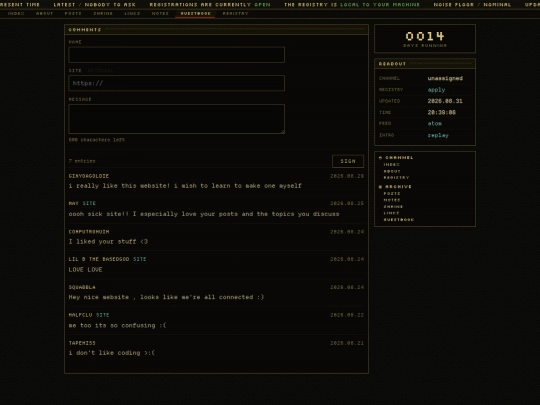Open Links in the top navigation bar
The width and height of the screenshot is (540, 405).
(132, 13)
